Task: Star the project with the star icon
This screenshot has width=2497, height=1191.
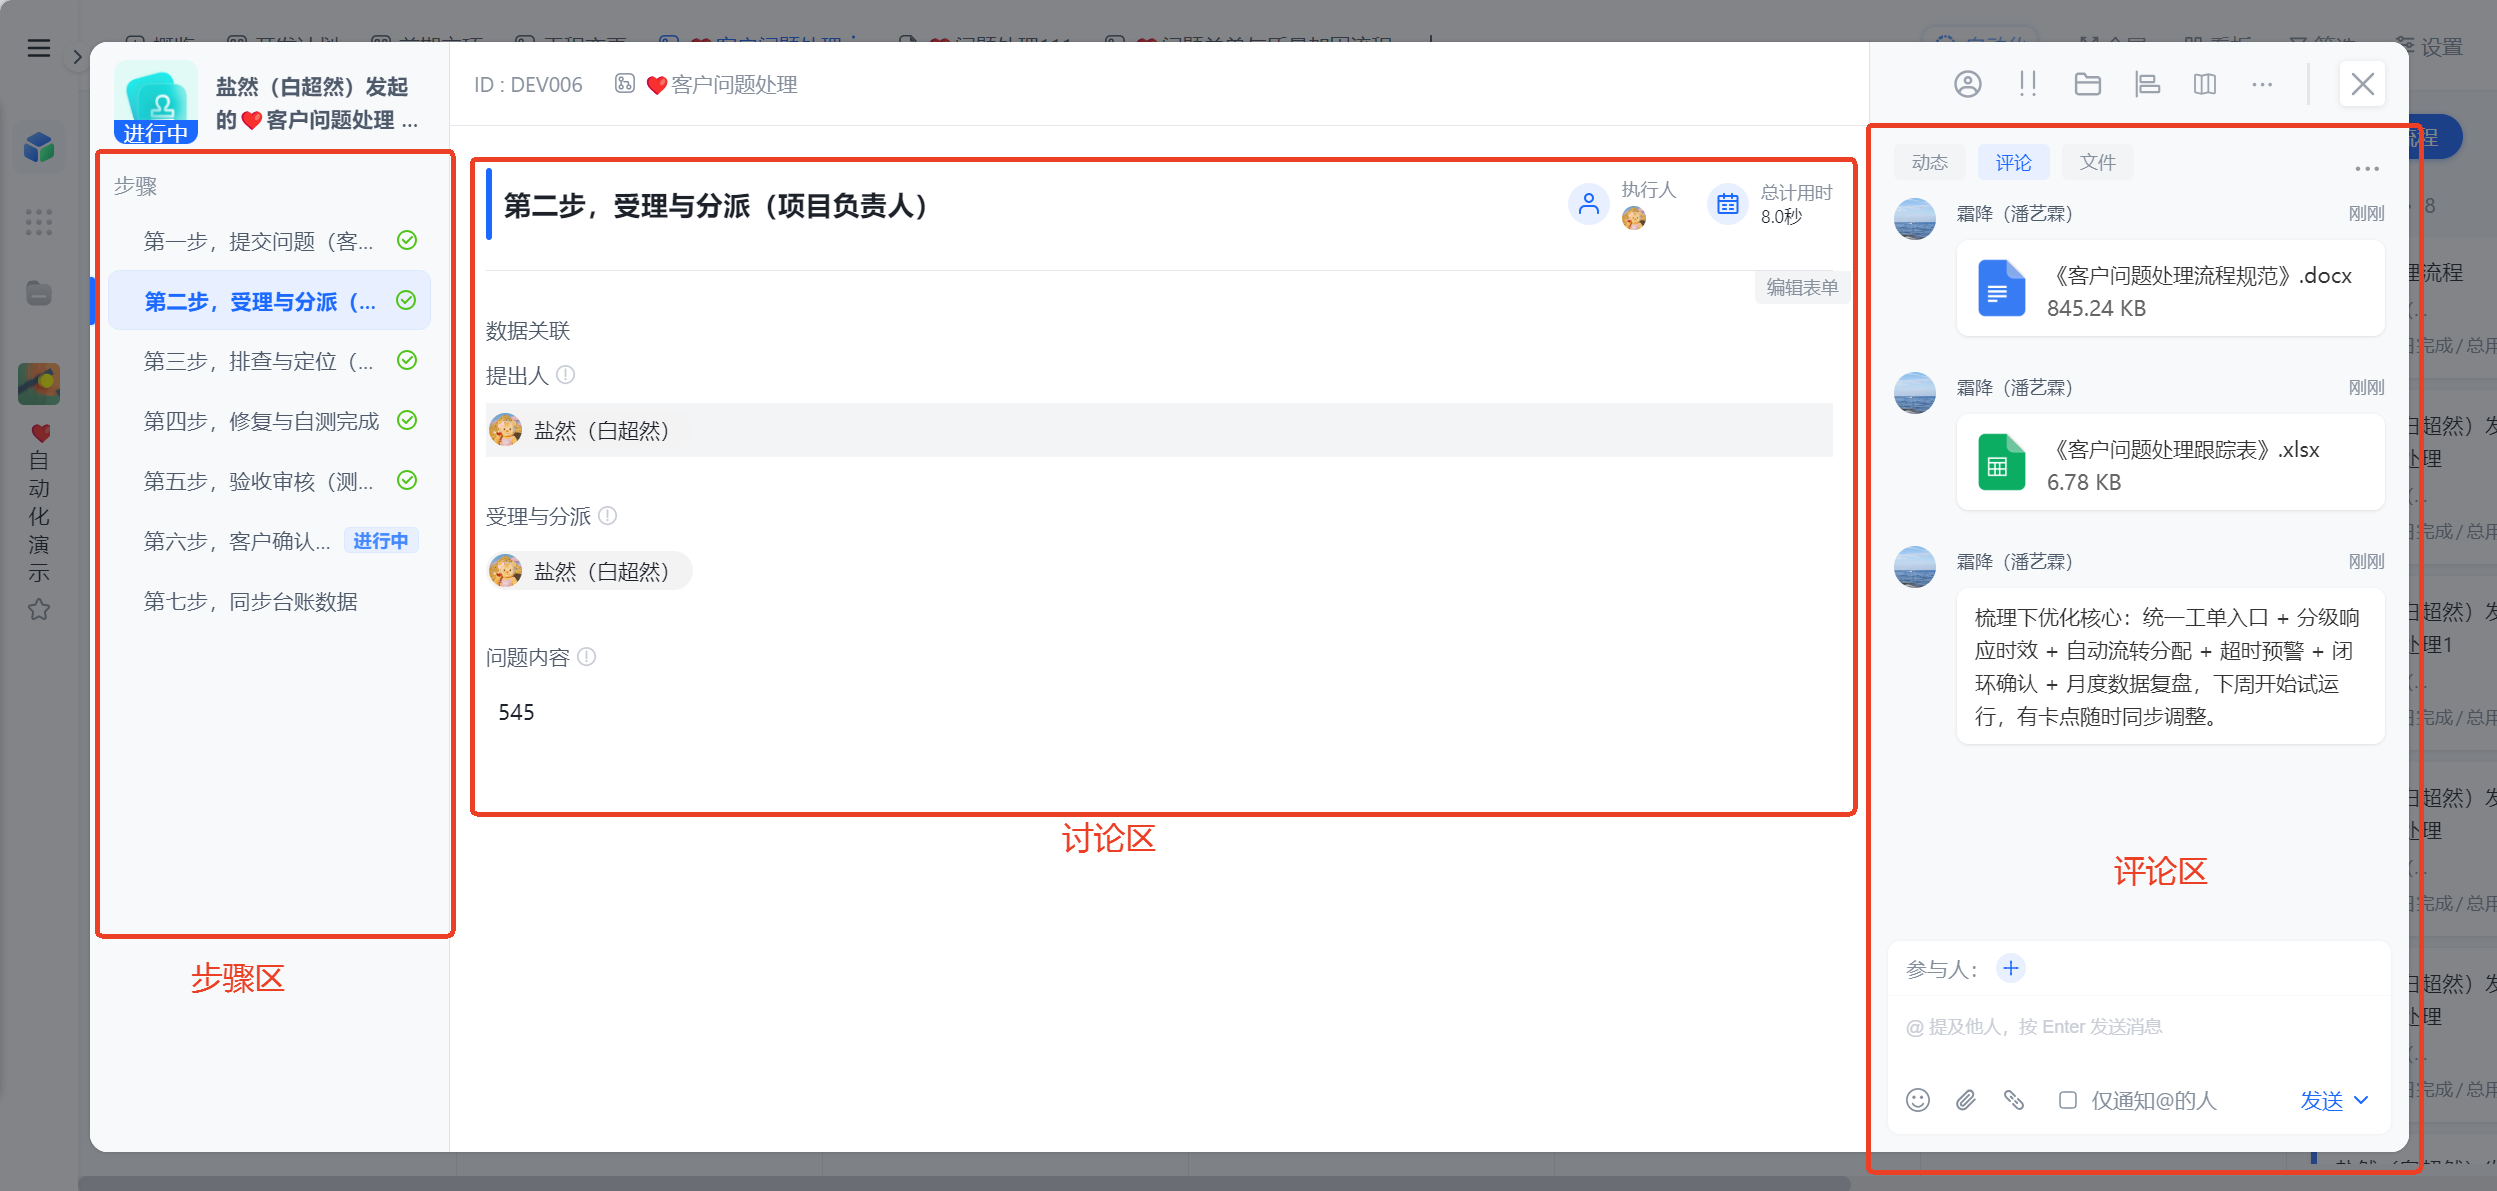Action: 39,609
